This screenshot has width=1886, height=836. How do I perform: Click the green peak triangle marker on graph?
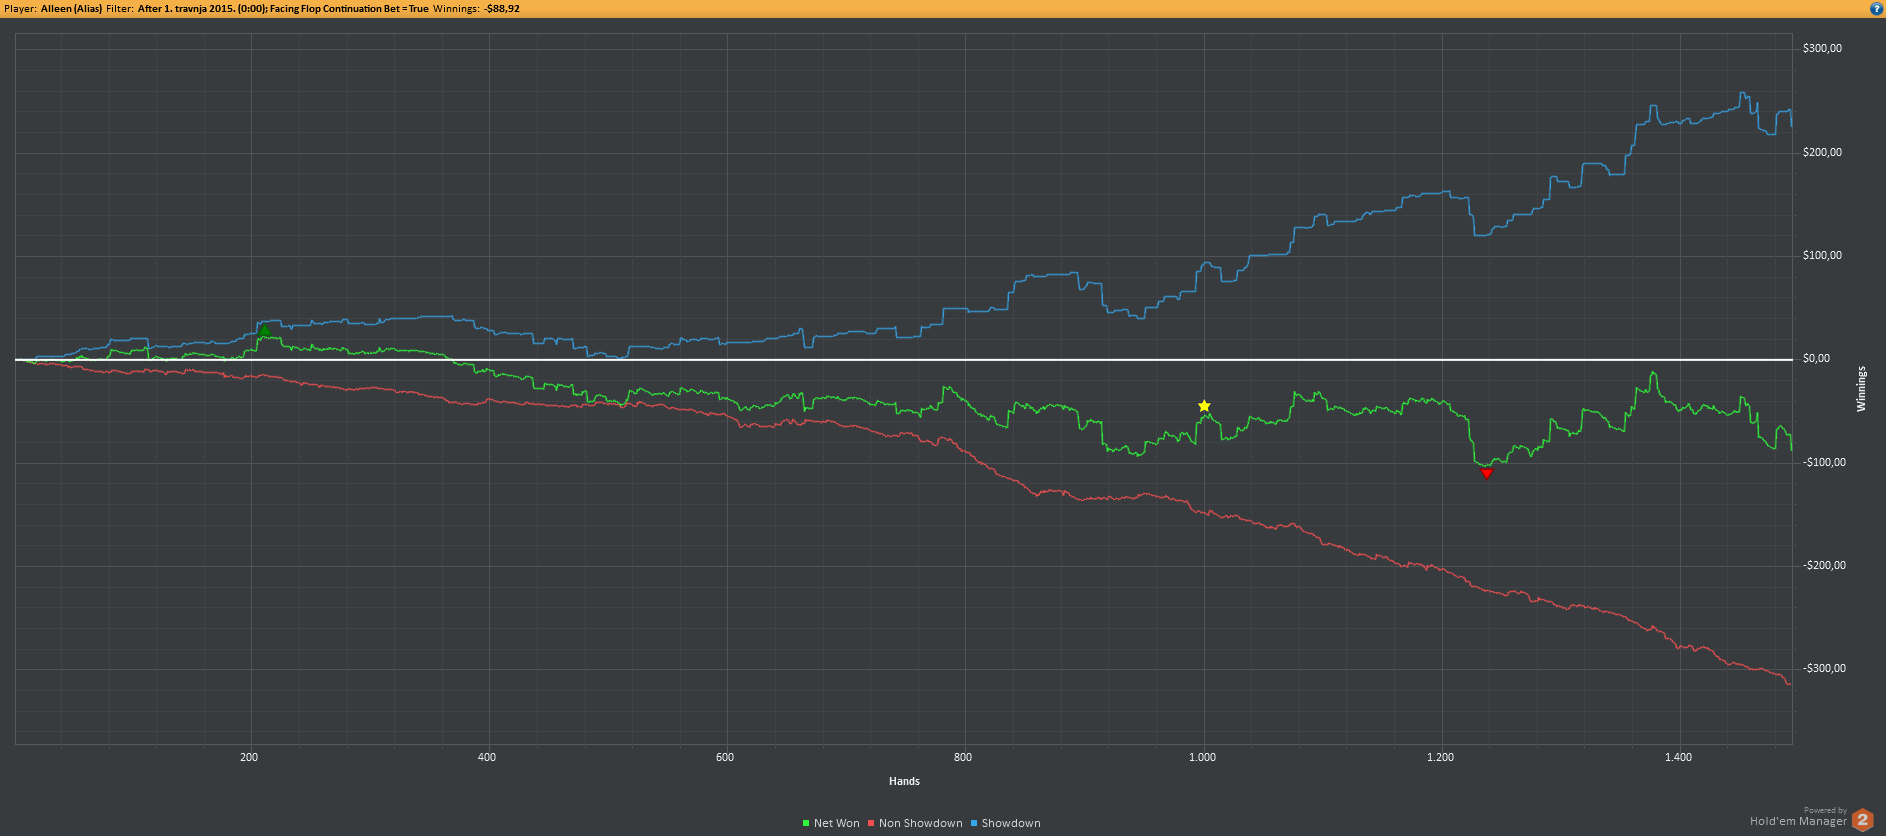(x=265, y=330)
